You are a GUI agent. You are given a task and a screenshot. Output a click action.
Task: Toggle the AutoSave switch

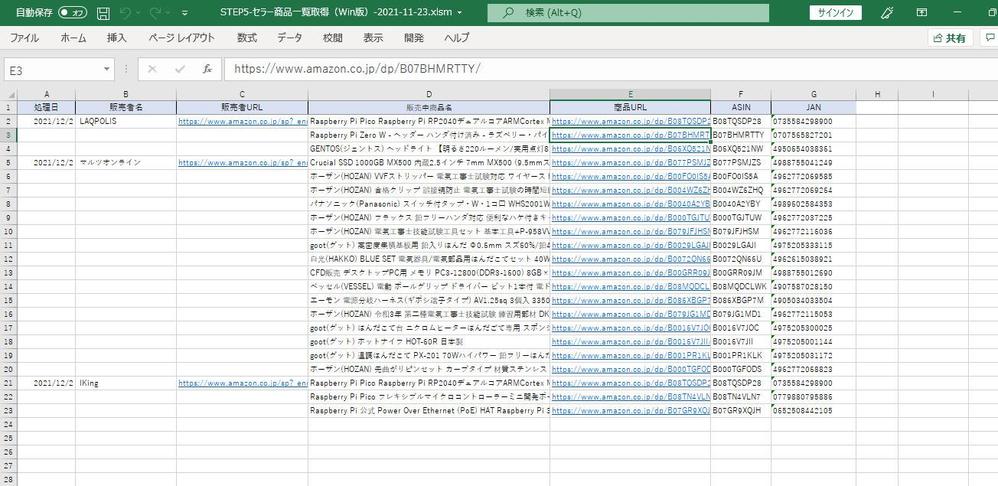pos(73,12)
